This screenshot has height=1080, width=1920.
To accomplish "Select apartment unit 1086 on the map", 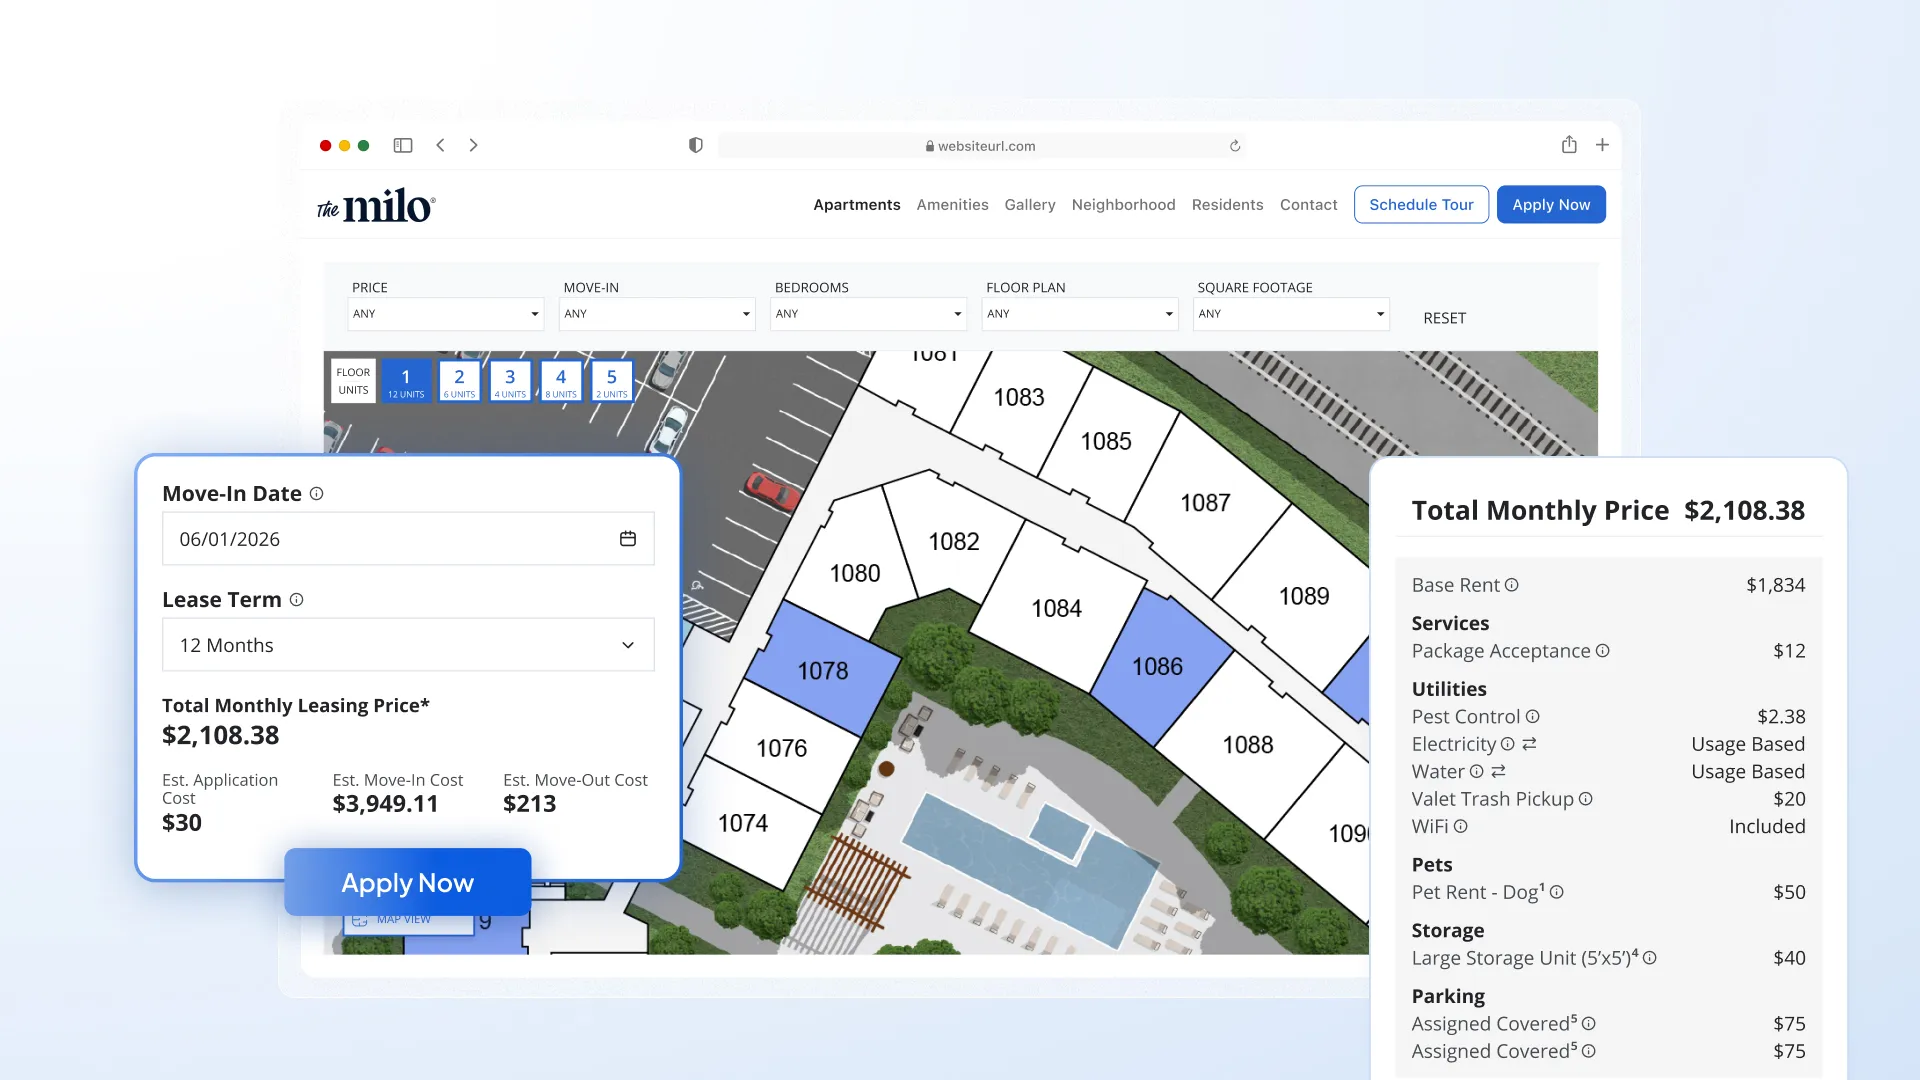I will [x=1157, y=667].
